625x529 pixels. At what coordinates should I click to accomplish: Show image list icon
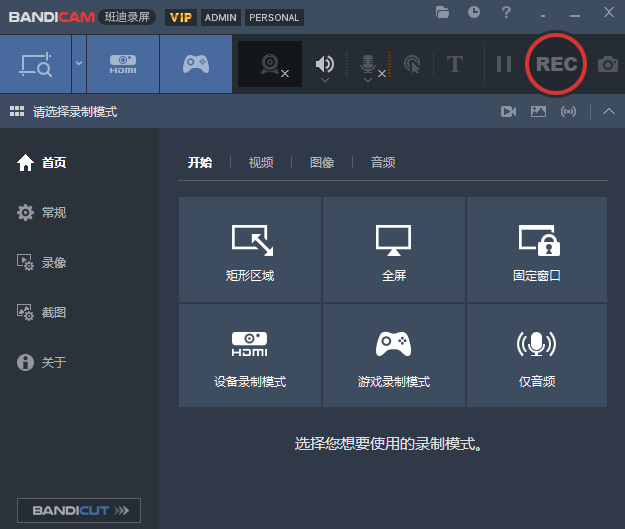click(538, 111)
